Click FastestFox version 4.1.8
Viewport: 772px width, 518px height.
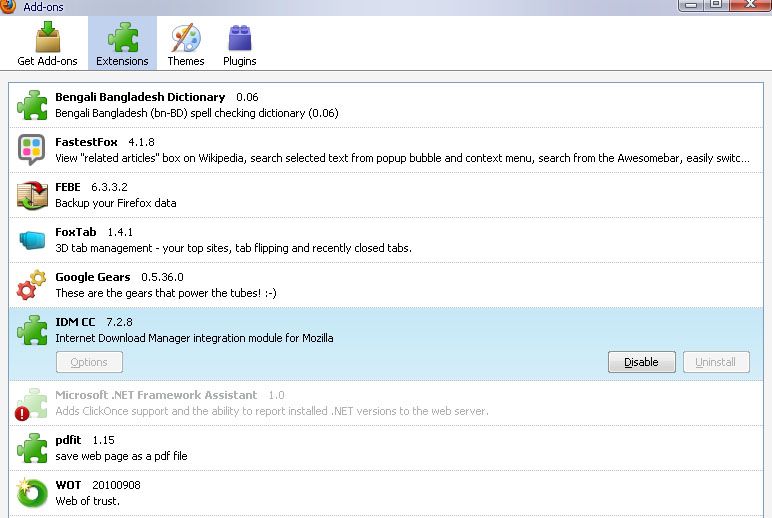point(141,142)
